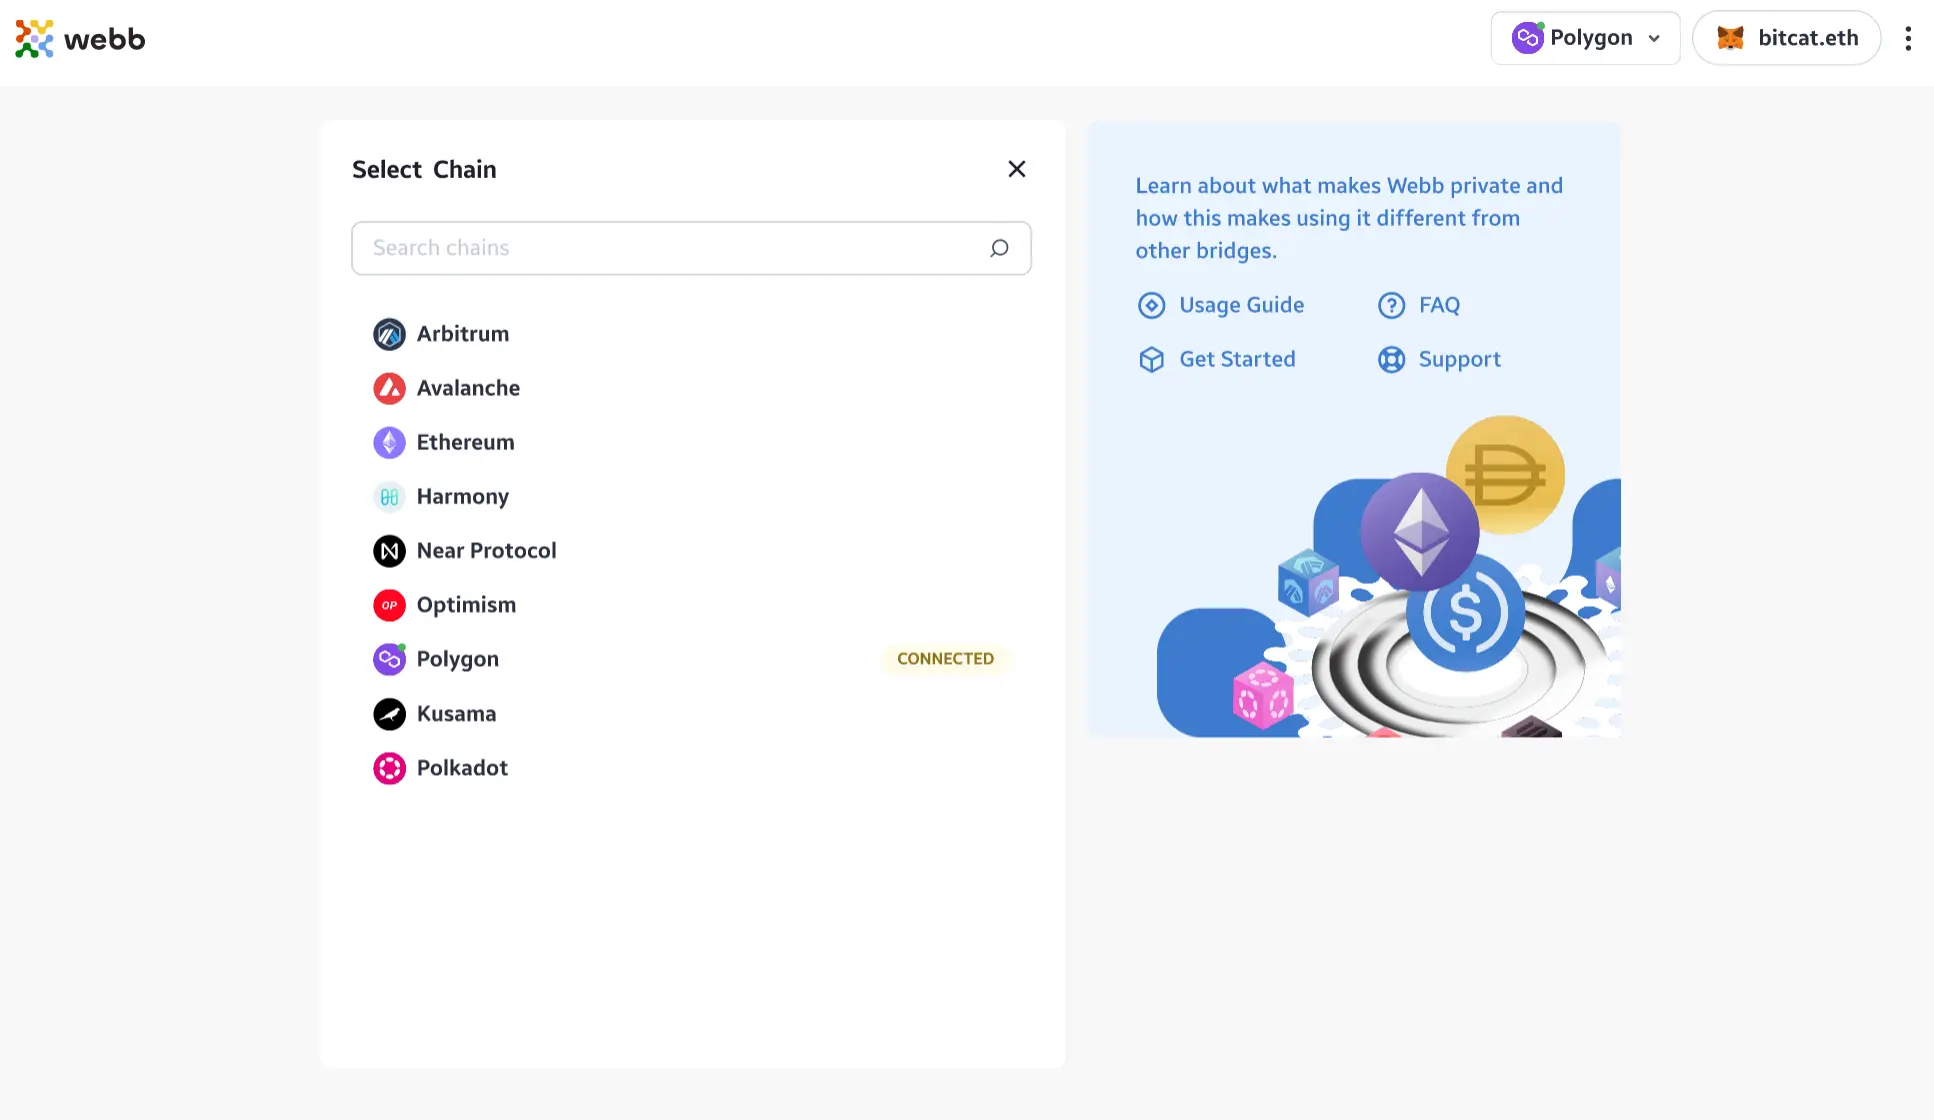Click the Harmony chain icon
The height and width of the screenshot is (1120, 1934).
coord(388,495)
